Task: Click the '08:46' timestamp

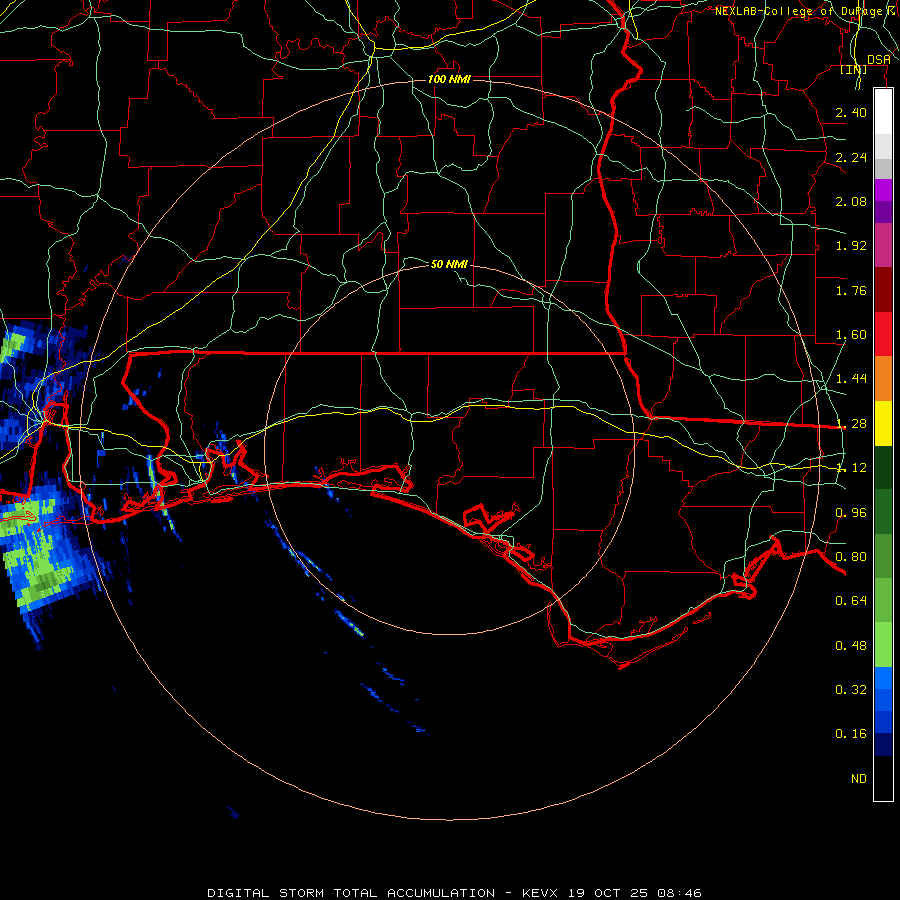Action: (x=681, y=893)
